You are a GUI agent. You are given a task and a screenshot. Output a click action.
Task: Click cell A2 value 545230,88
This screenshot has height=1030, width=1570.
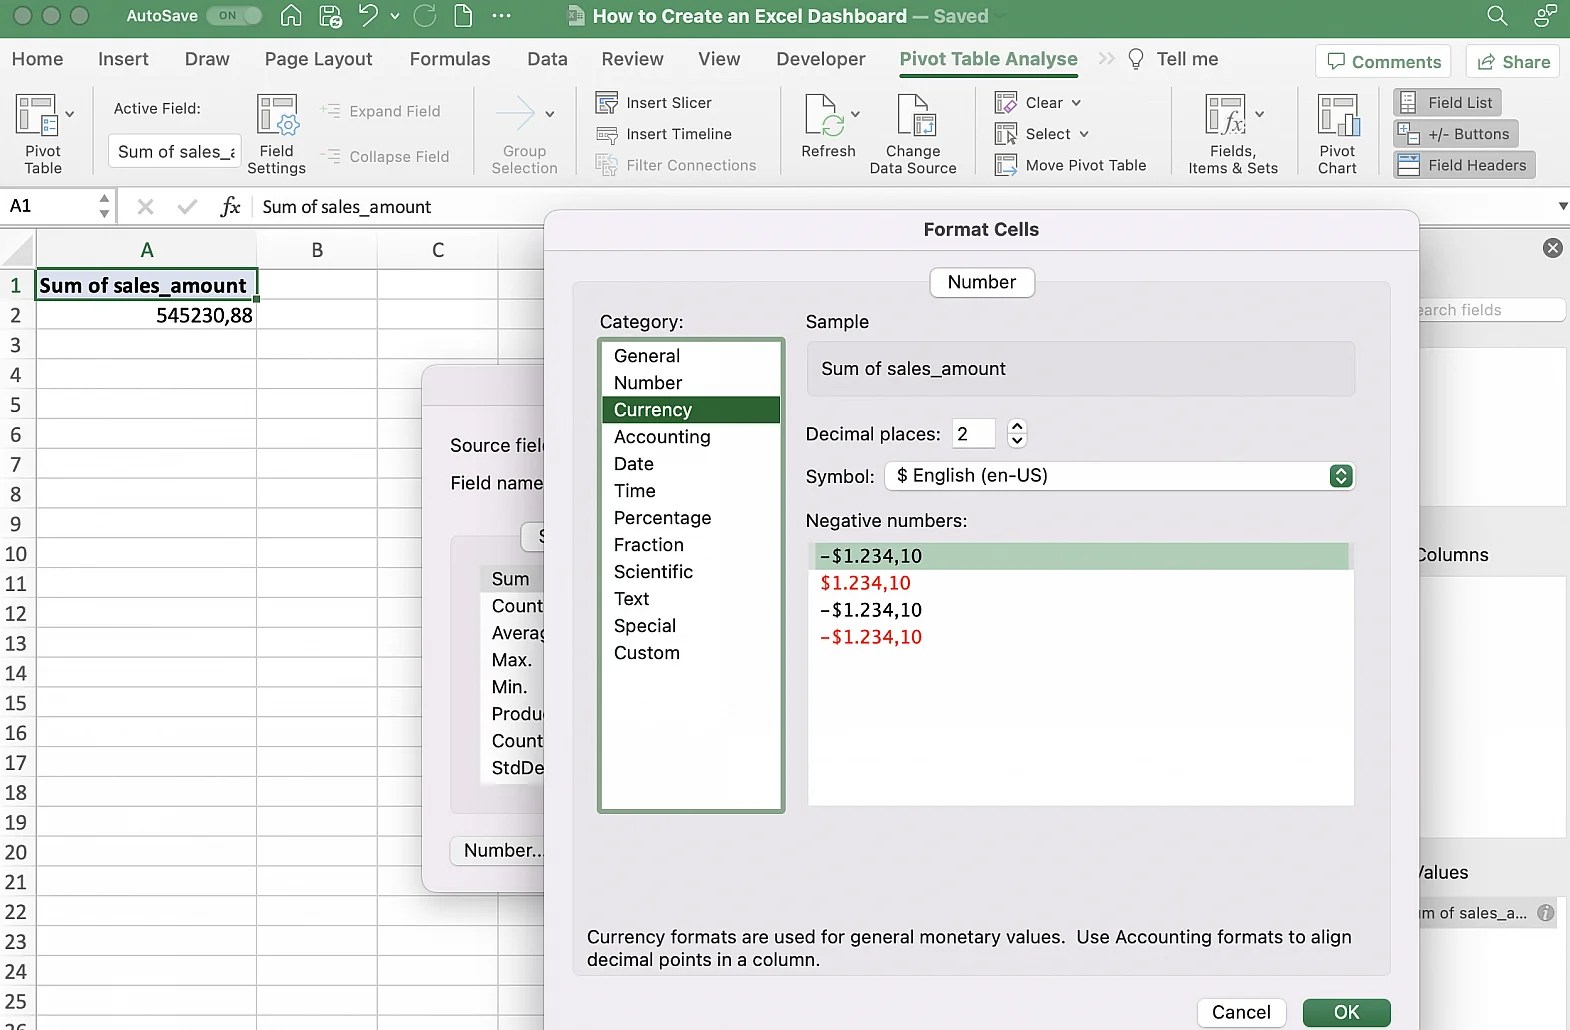[x=146, y=315]
